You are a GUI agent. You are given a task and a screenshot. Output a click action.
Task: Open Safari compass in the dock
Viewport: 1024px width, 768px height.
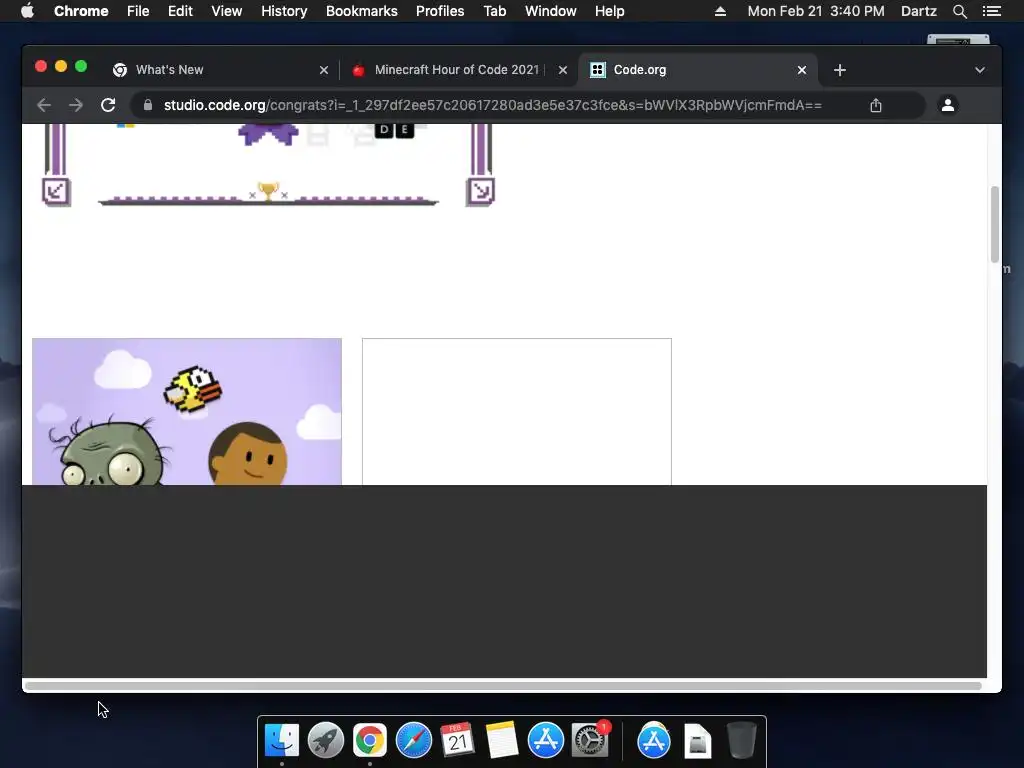tap(413, 740)
